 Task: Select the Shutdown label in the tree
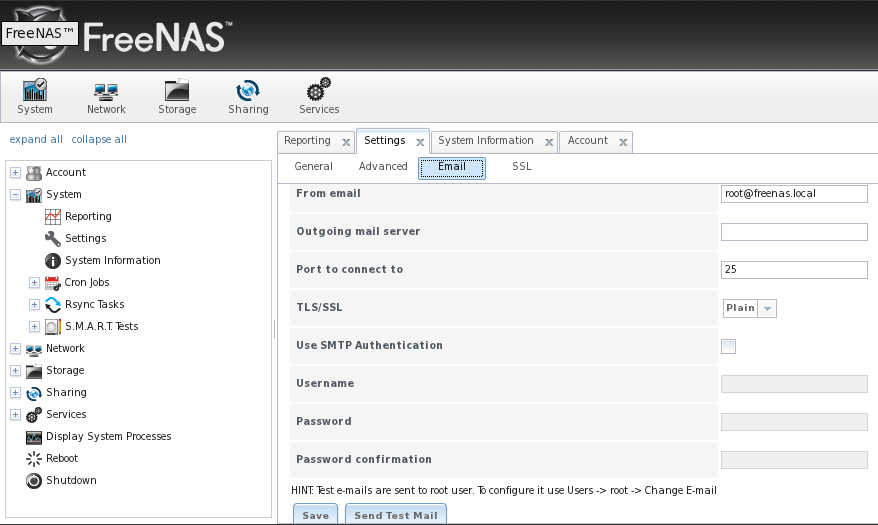[x=71, y=480]
